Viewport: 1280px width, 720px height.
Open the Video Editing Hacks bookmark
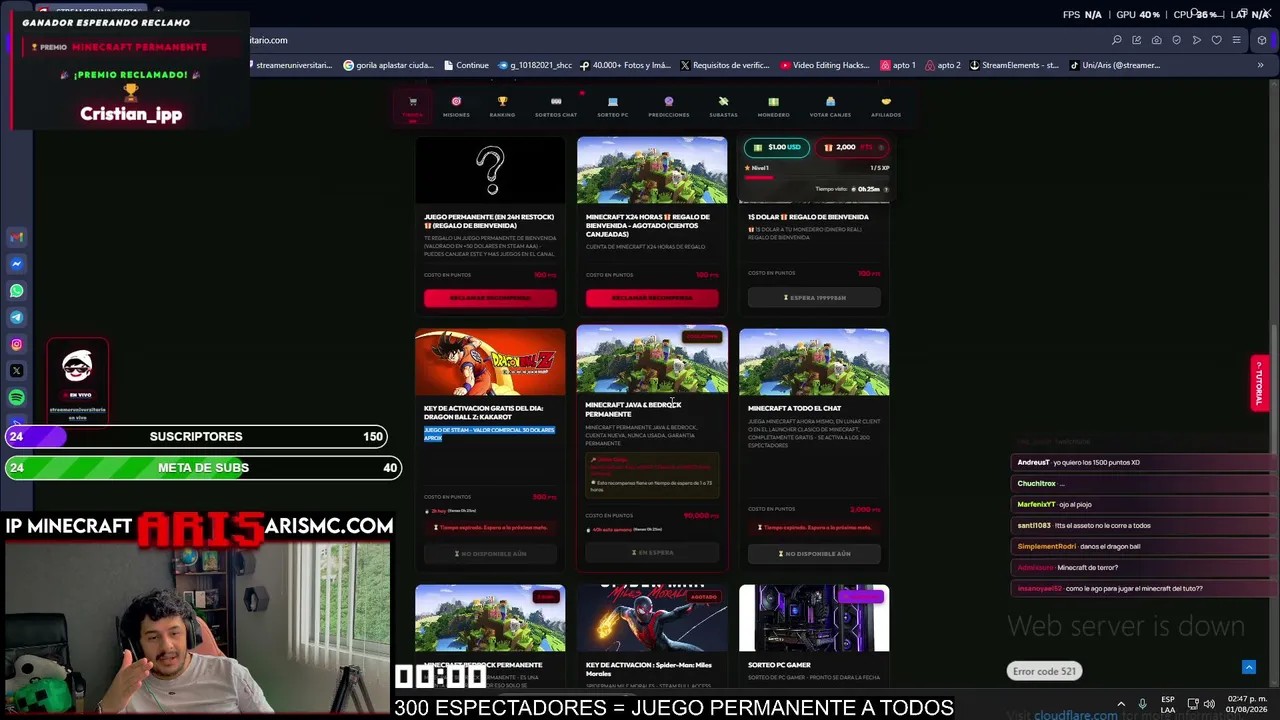[x=825, y=65]
